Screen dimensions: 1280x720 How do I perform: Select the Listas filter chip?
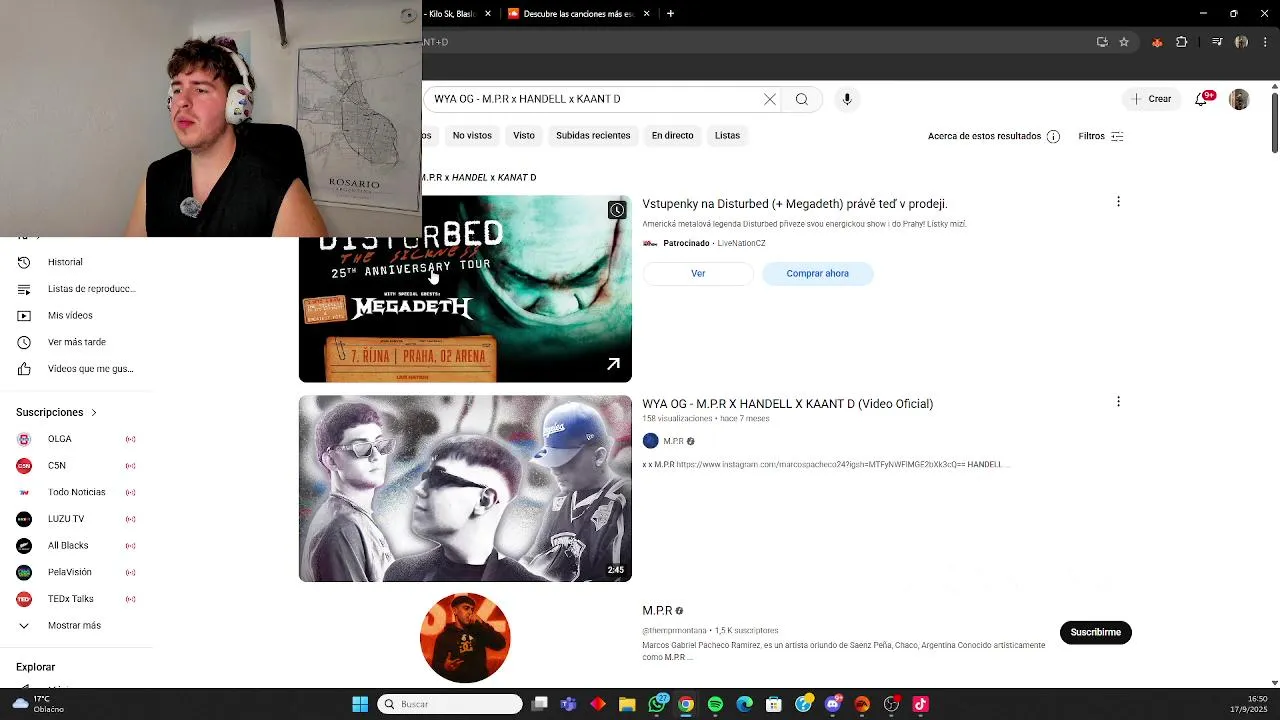pos(727,135)
